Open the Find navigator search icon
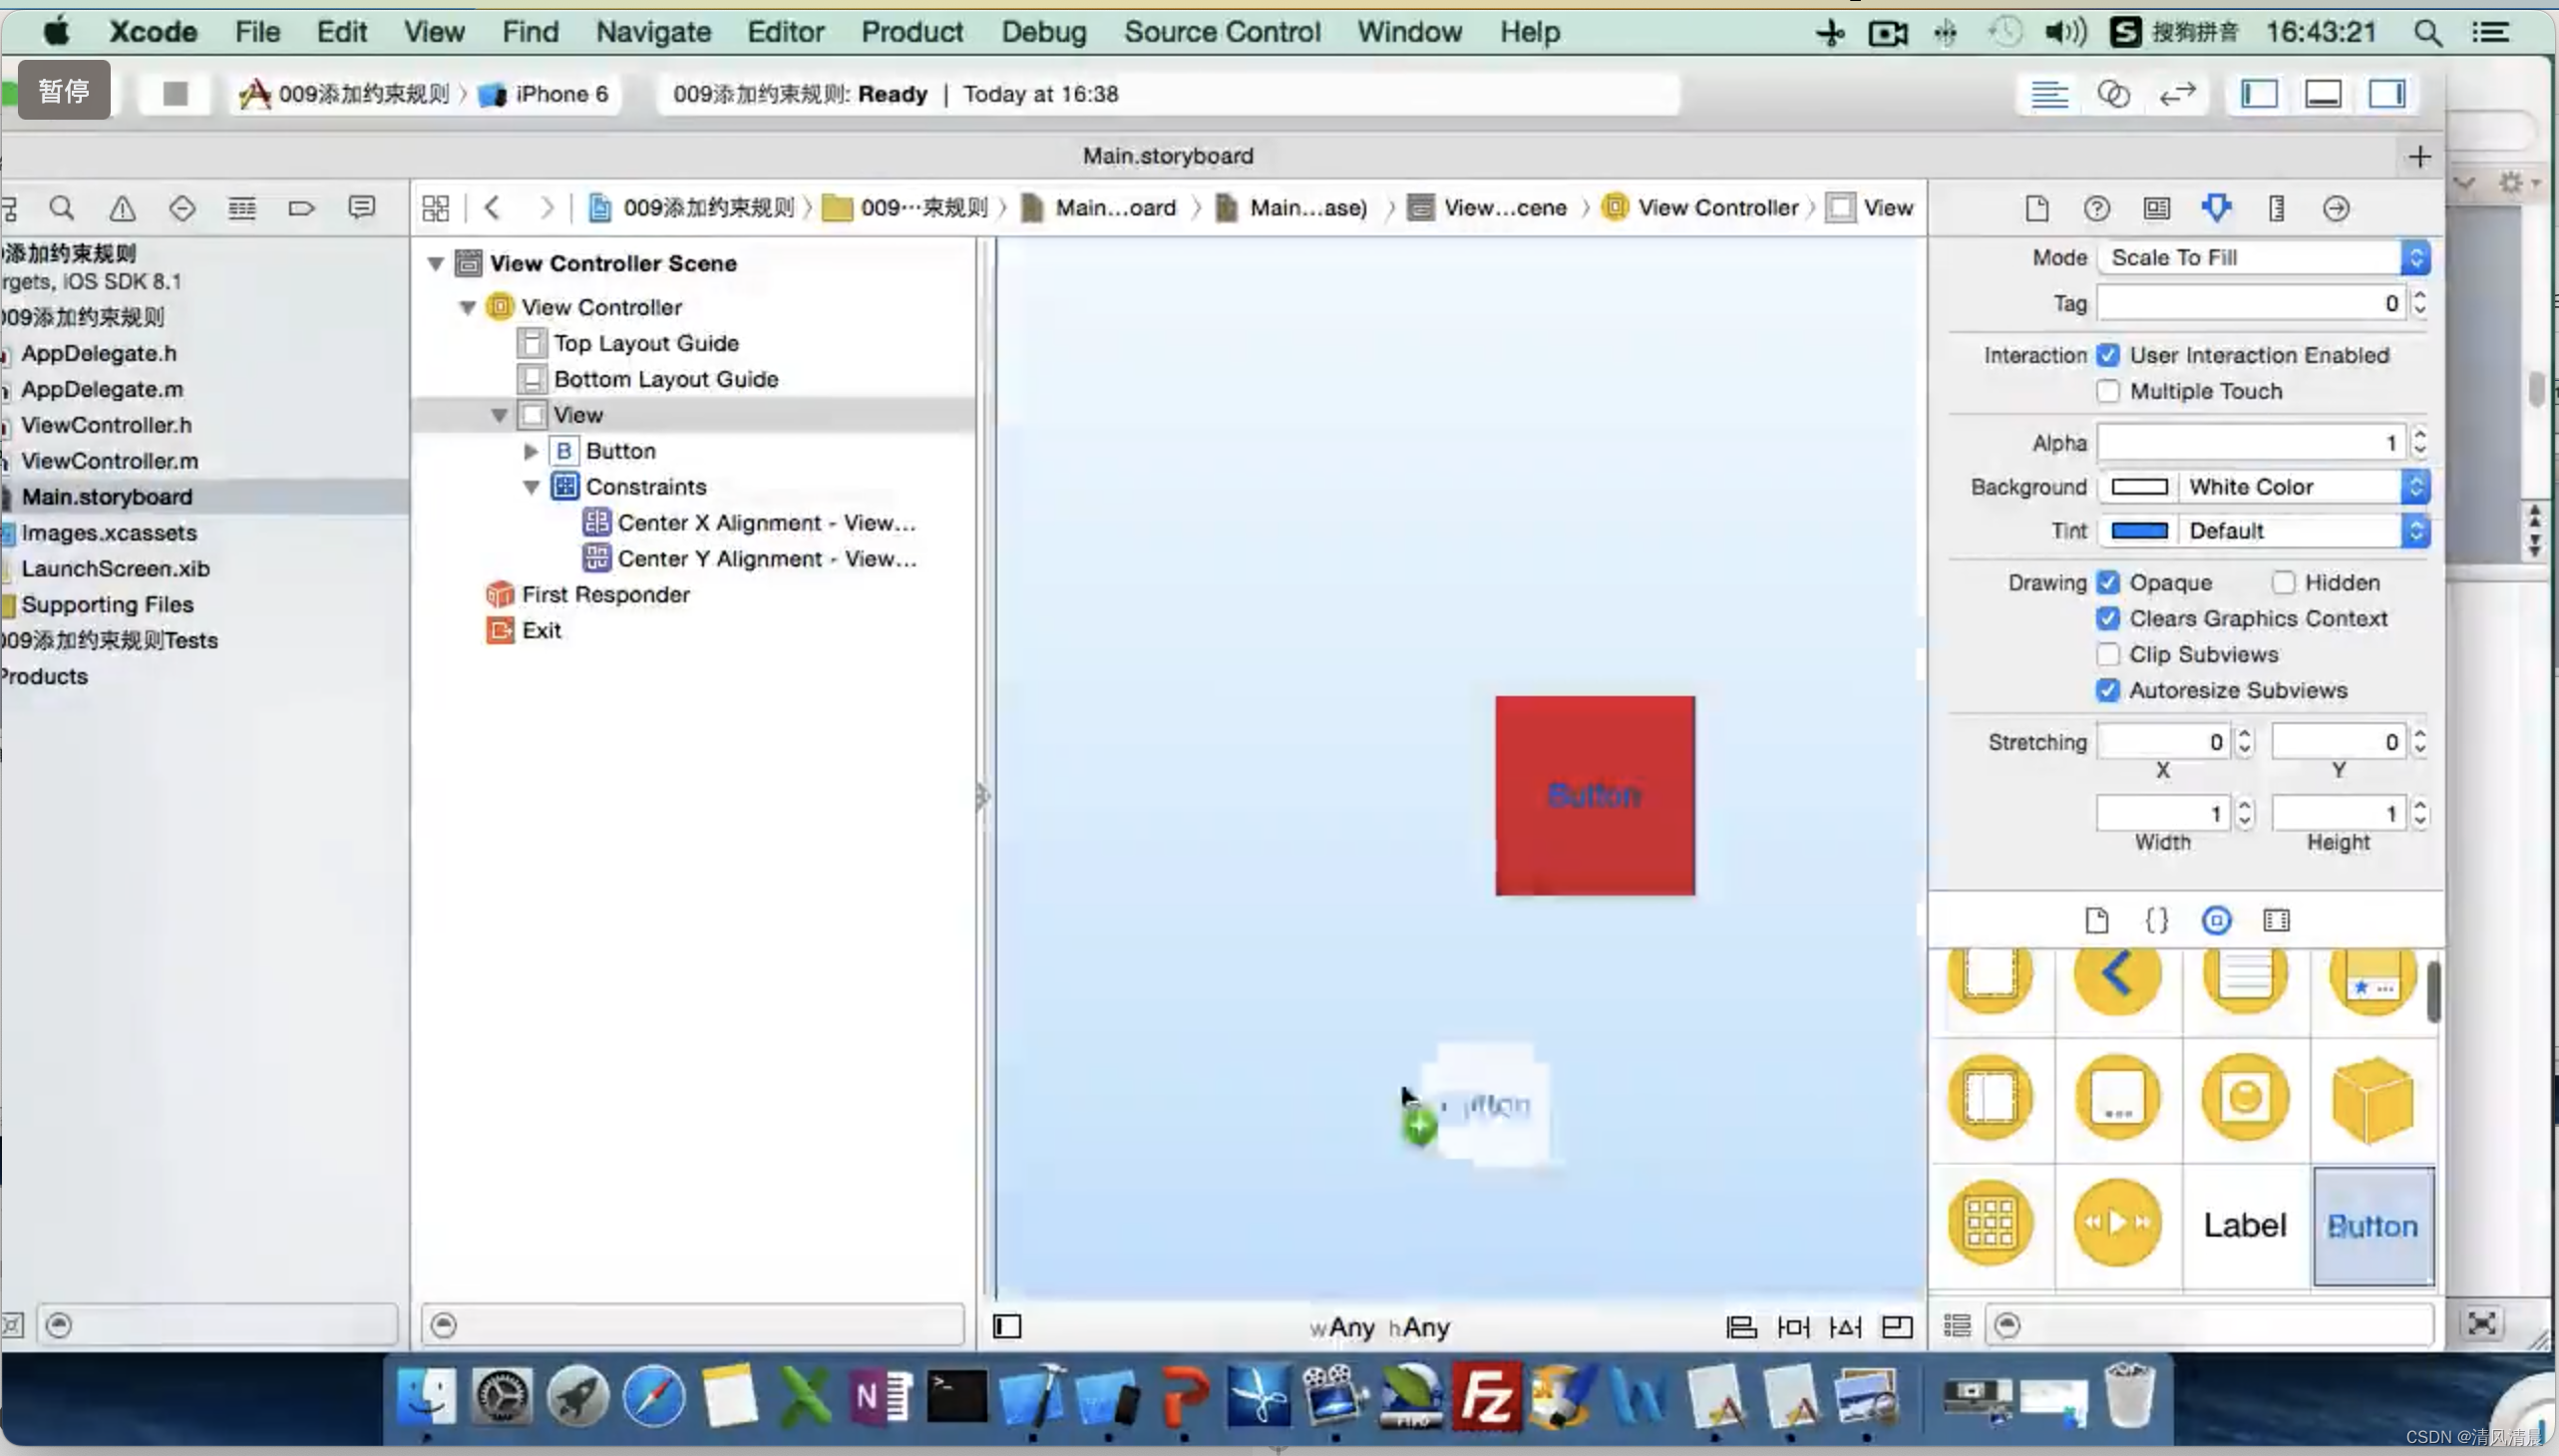This screenshot has height=1456, width=2559. pos(62,208)
